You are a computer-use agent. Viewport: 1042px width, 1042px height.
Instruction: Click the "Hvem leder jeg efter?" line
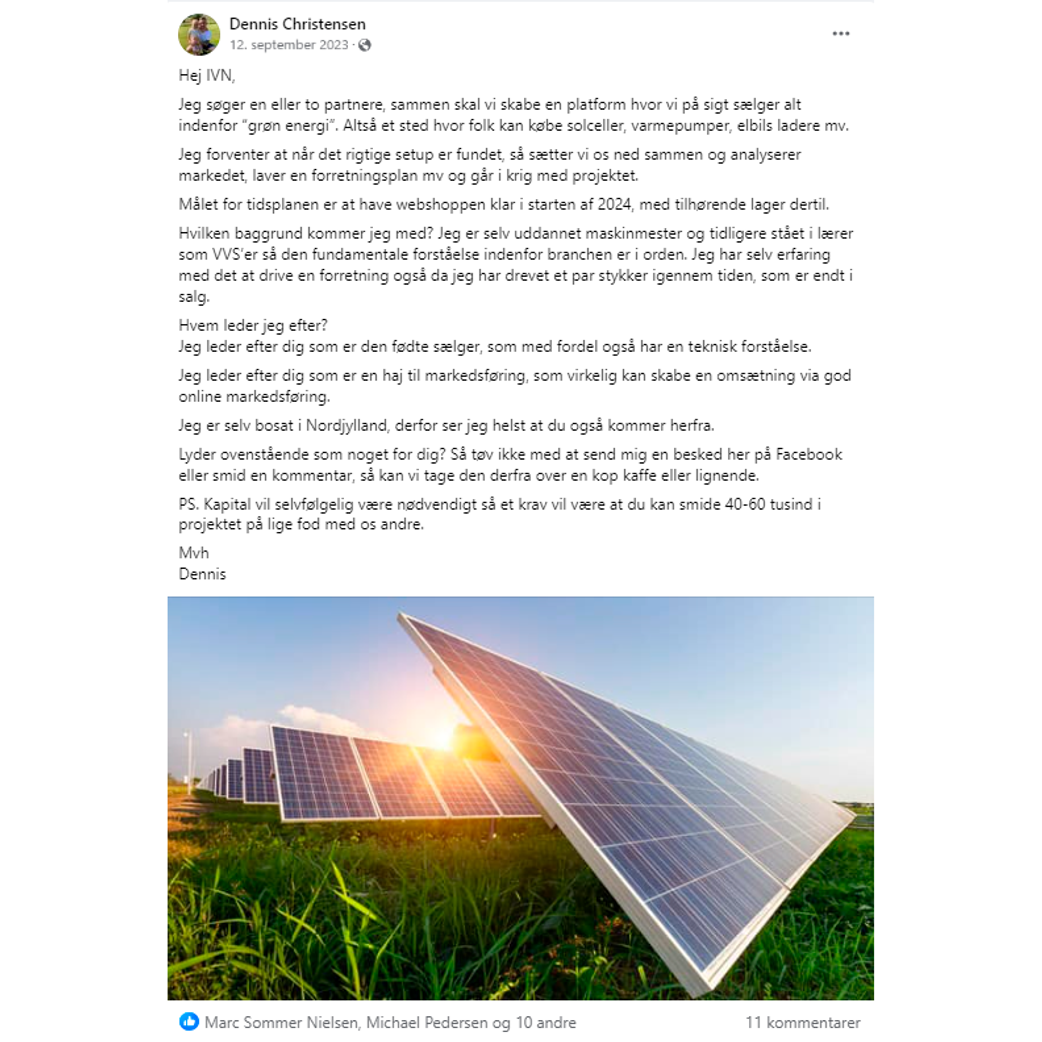253,326
